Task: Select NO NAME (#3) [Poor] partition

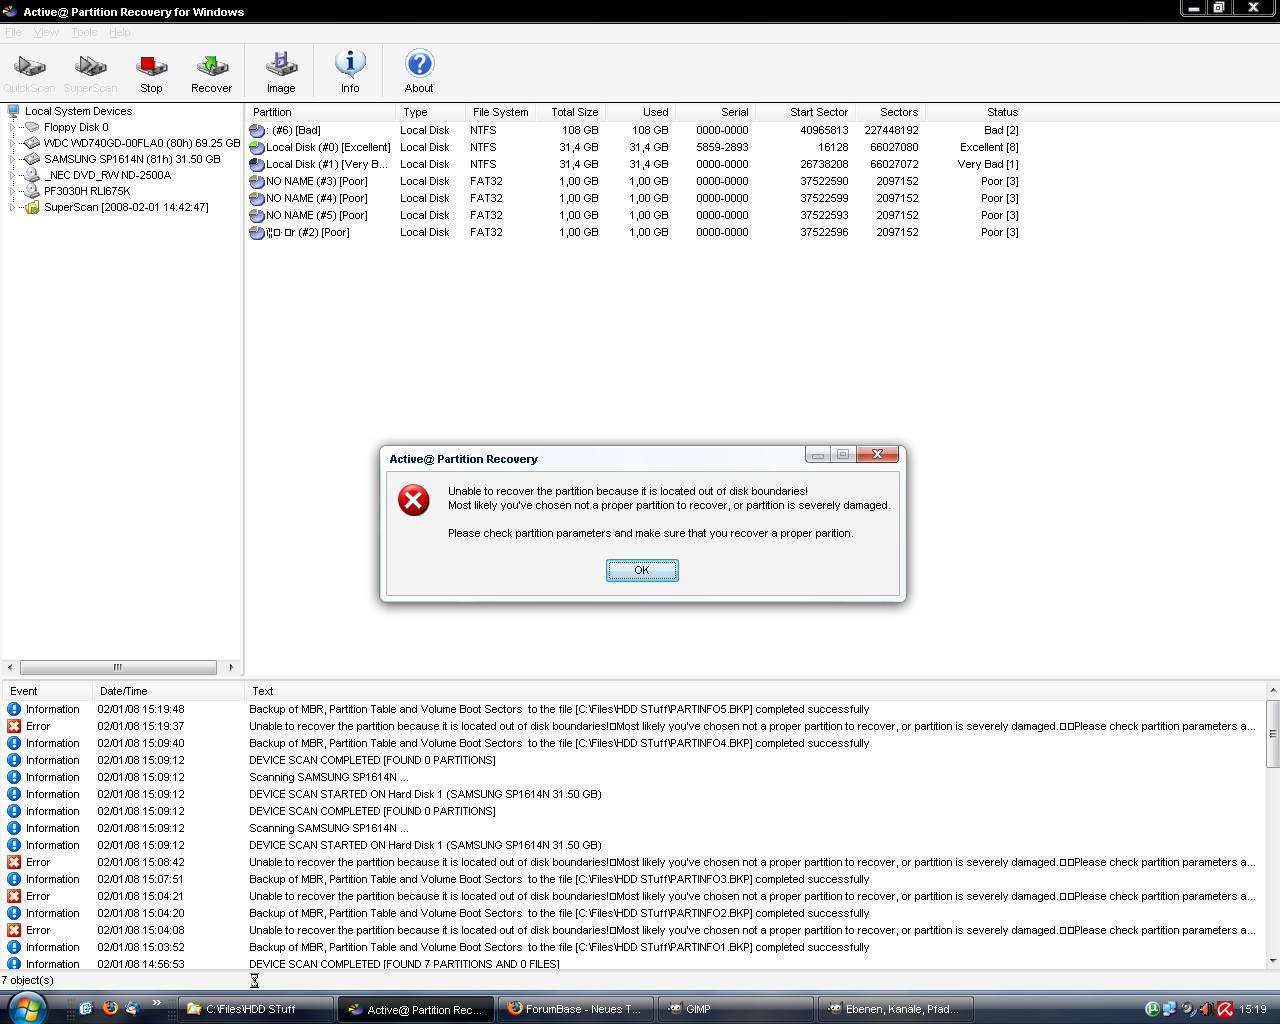Action: pos(634,181)
